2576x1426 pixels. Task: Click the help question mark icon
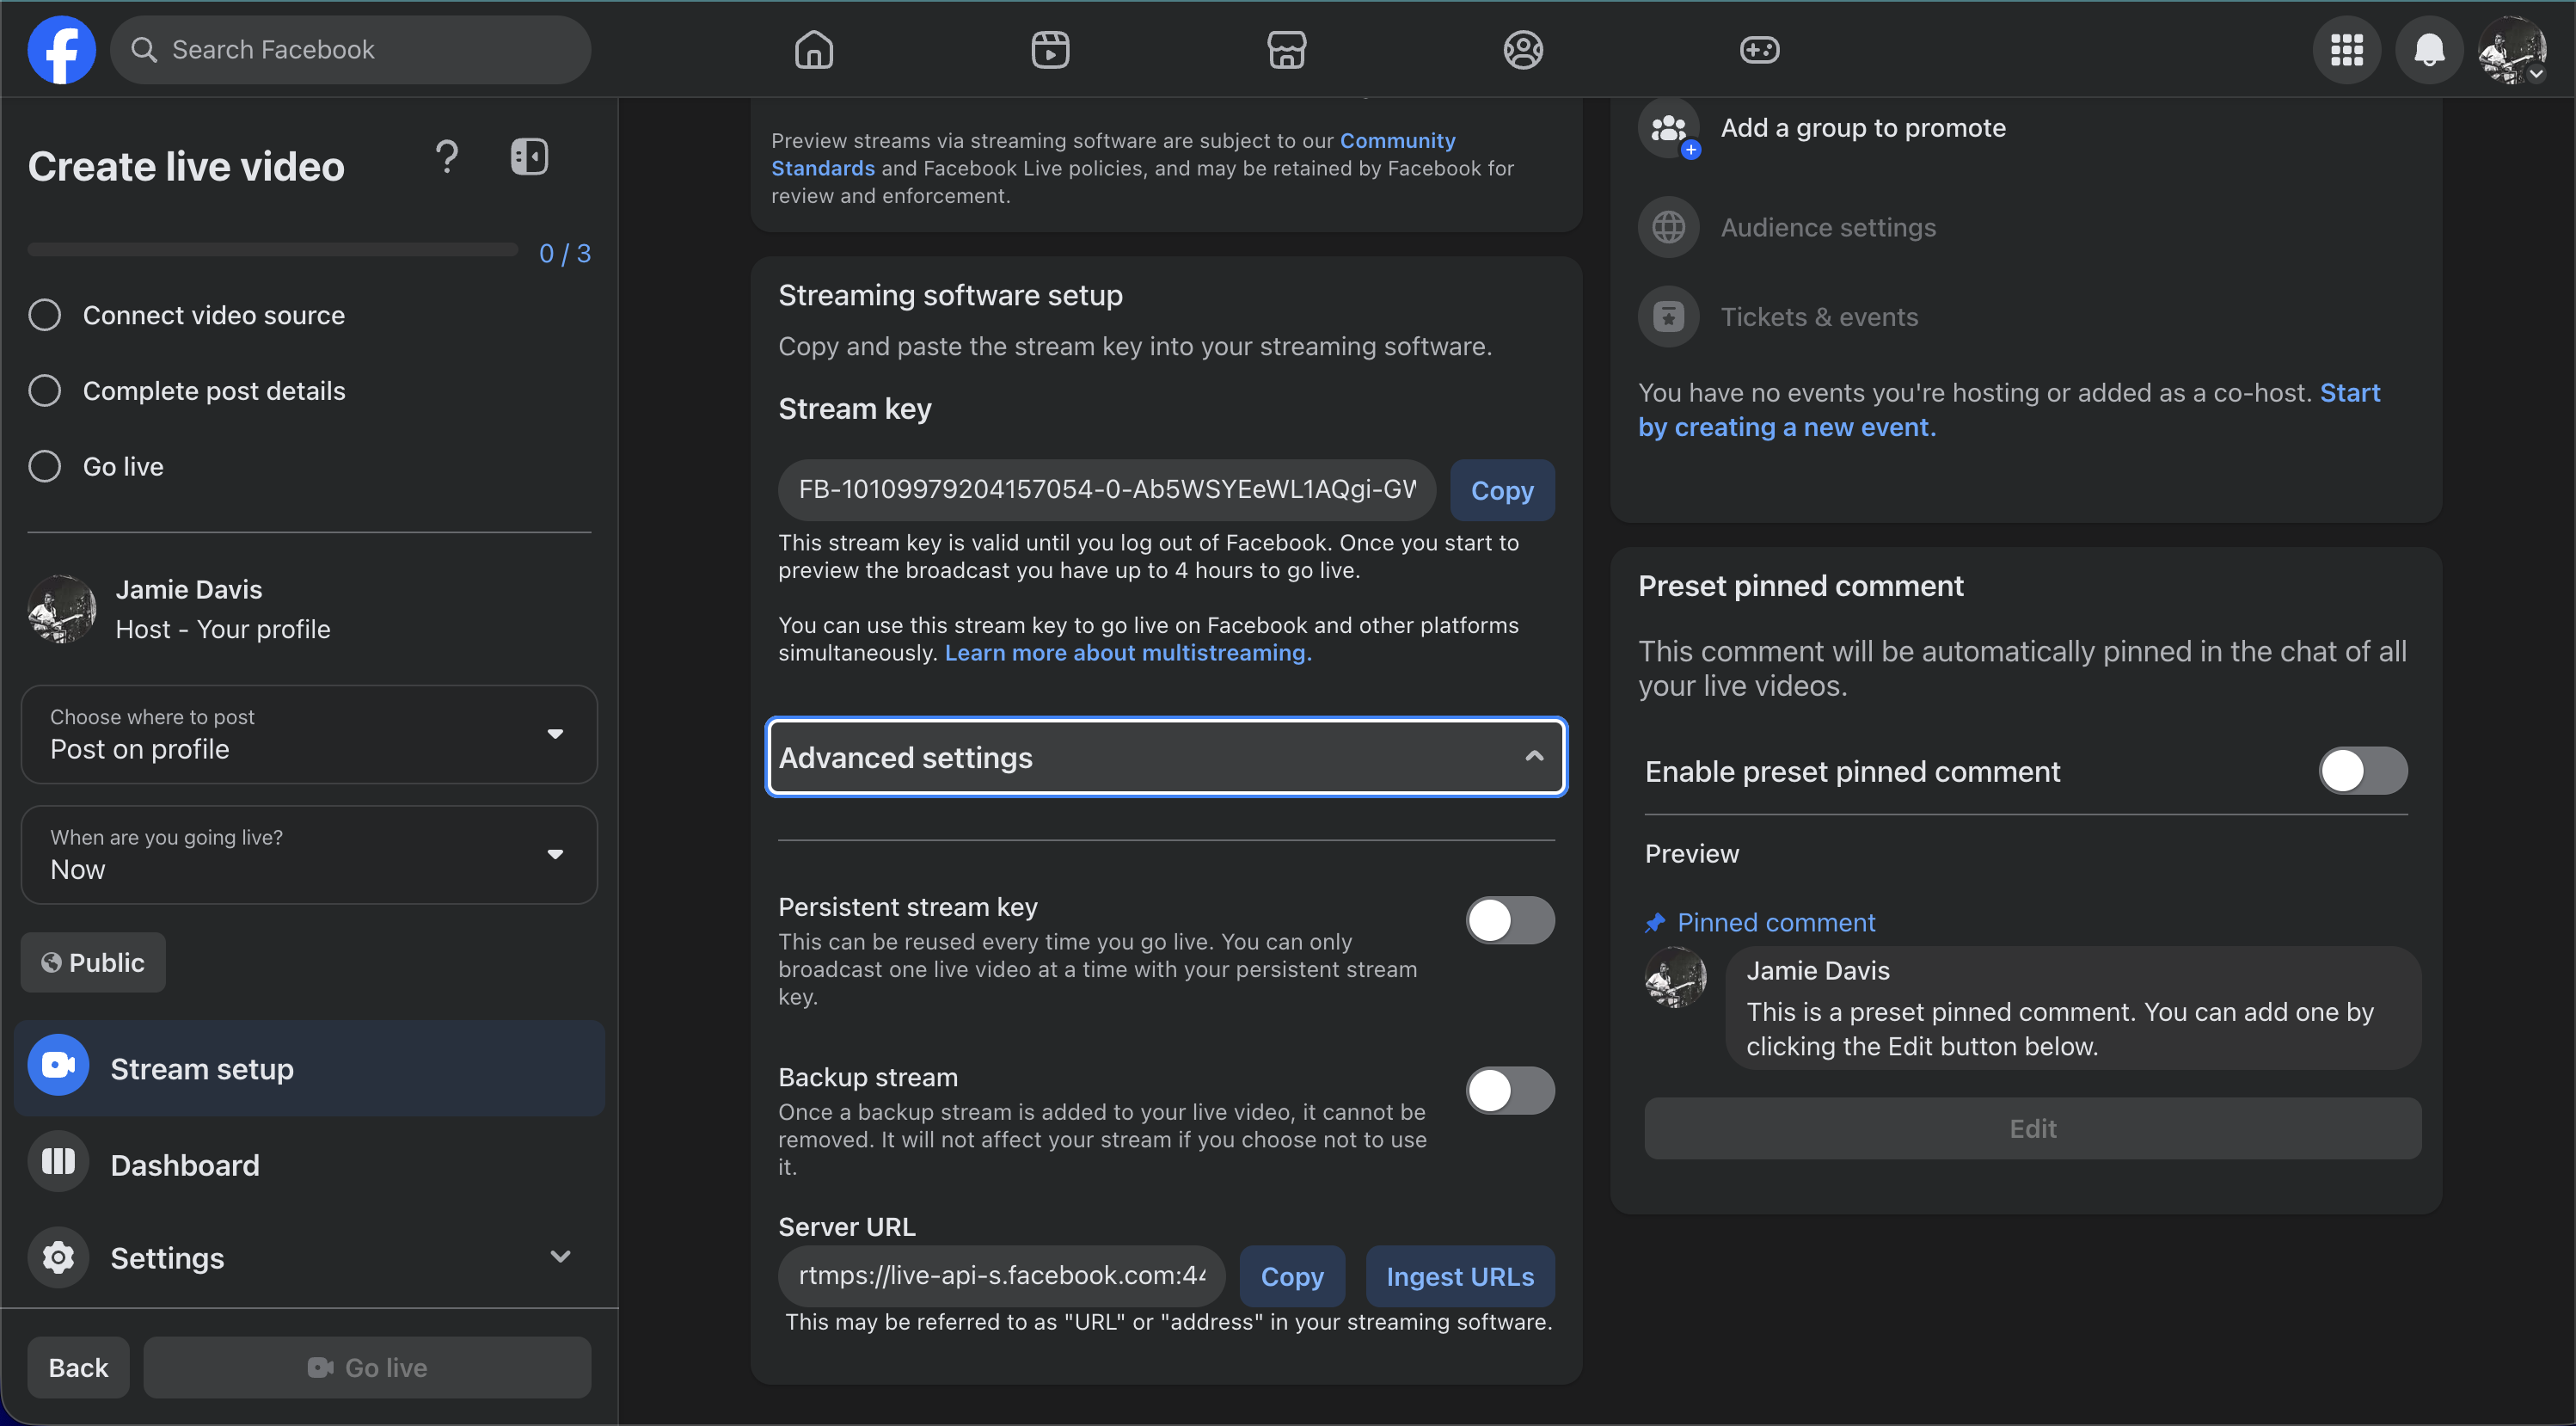pyautogui.click(x=447, y=157)
